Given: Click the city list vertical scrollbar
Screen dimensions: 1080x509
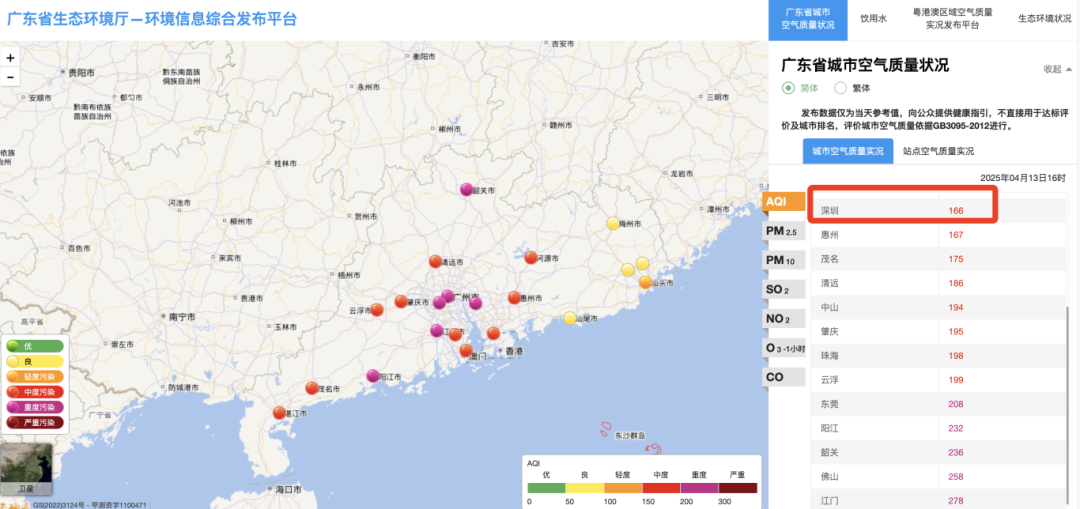Looking at the screenshot, I should (1070, 407).
